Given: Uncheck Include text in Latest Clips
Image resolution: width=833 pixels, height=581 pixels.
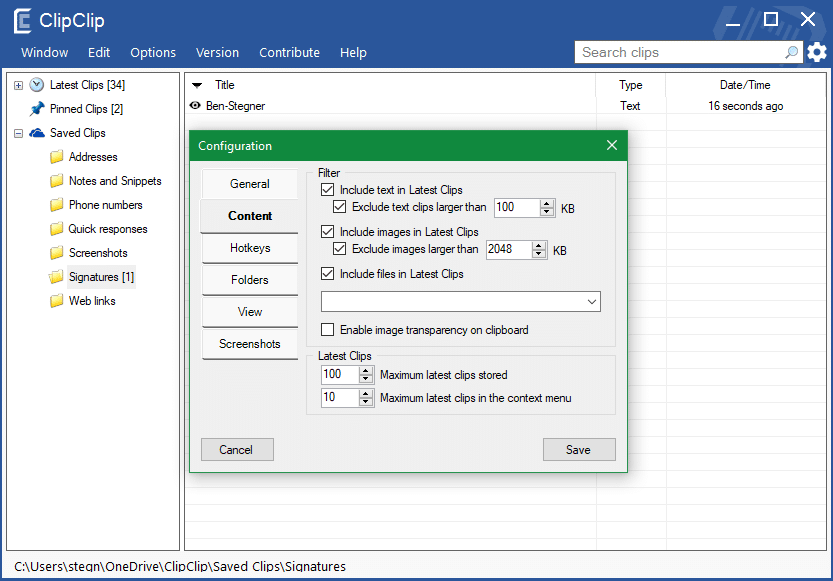Looking at the screenshot, I should click(x=327, y=190).
